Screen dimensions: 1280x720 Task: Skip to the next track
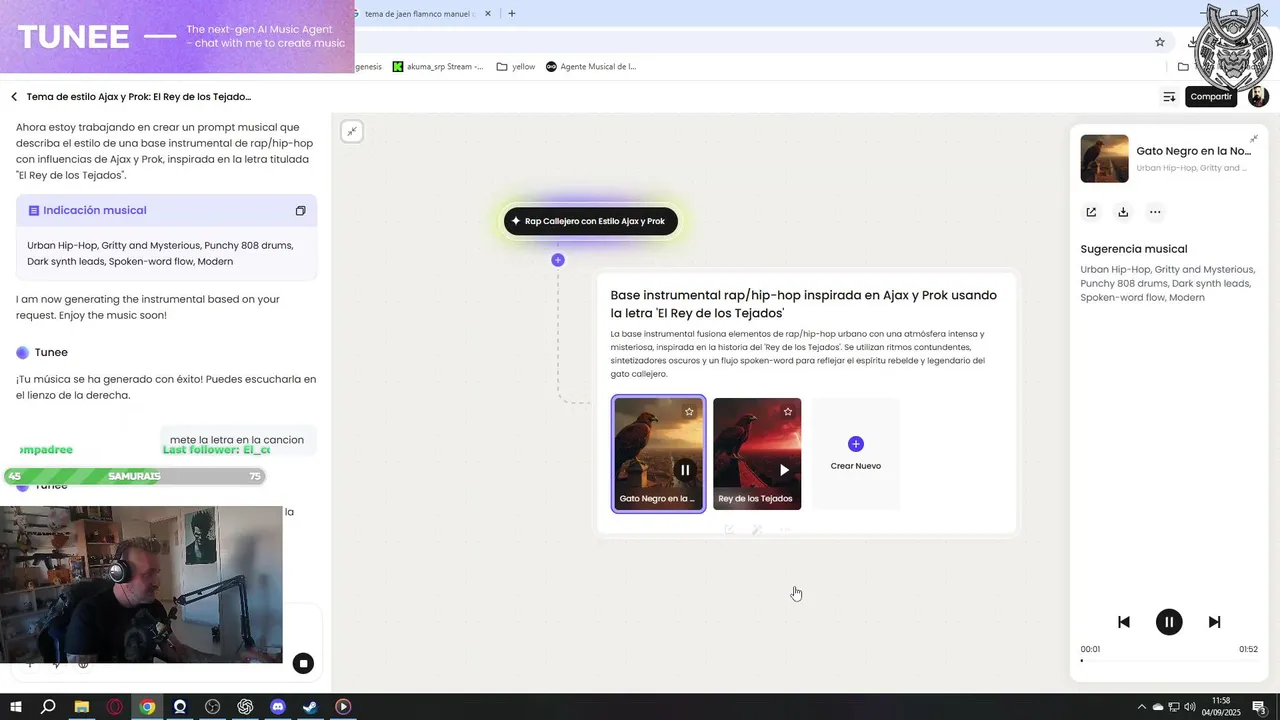[1214, 622]
